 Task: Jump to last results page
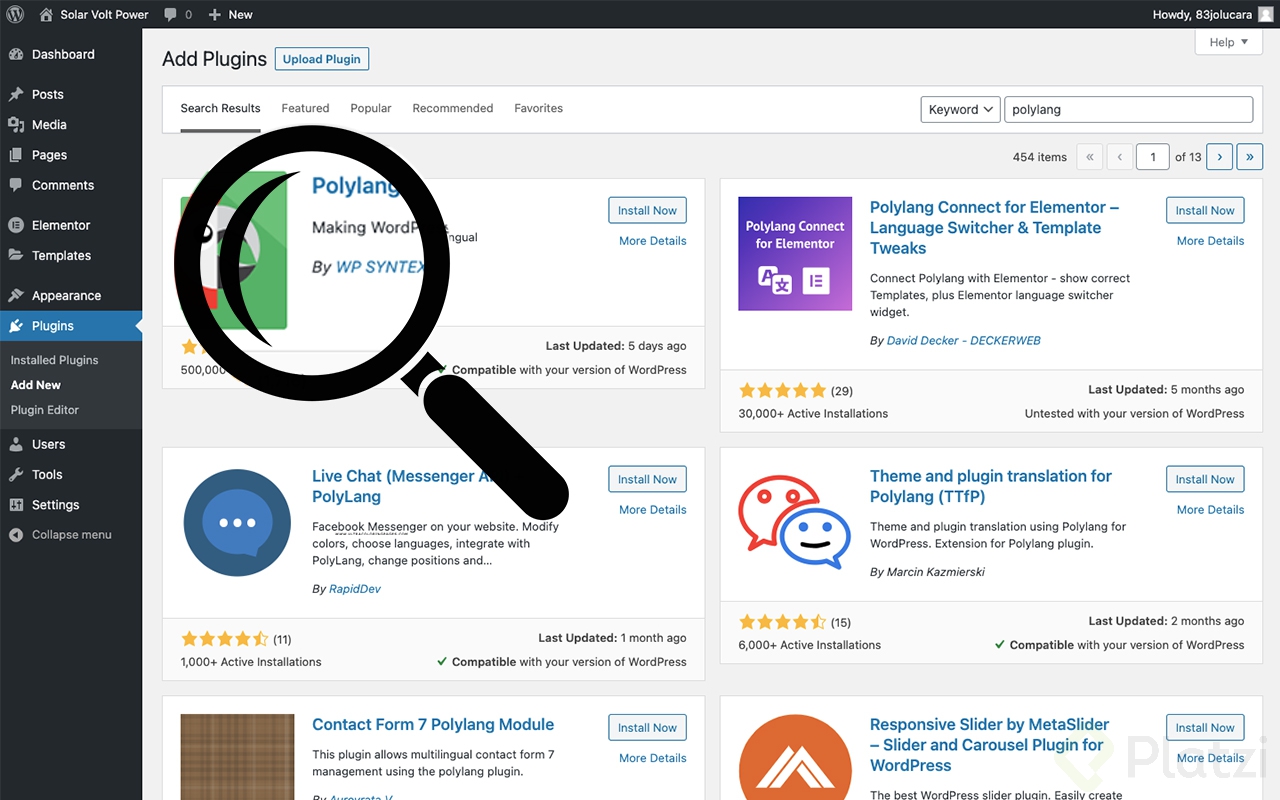click(1249, 157)
